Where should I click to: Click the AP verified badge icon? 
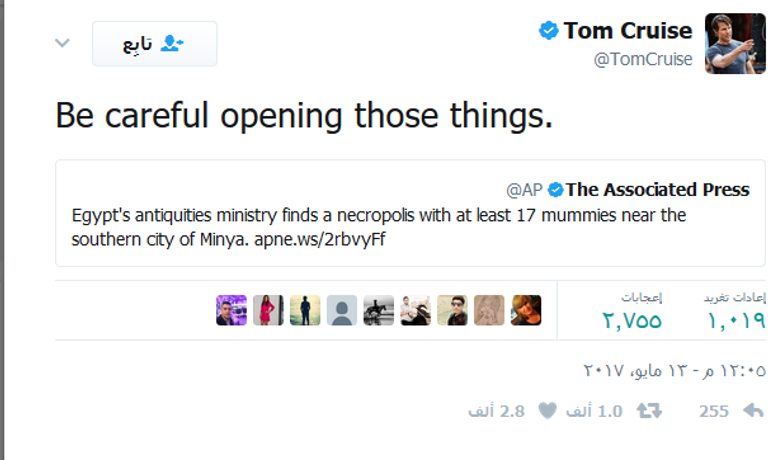pyautogui.click(x=554, y=189)
